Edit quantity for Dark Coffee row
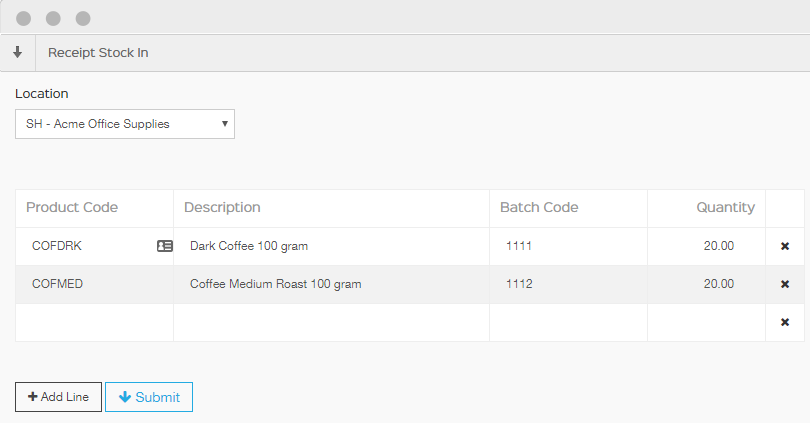 tap(706, 246)
